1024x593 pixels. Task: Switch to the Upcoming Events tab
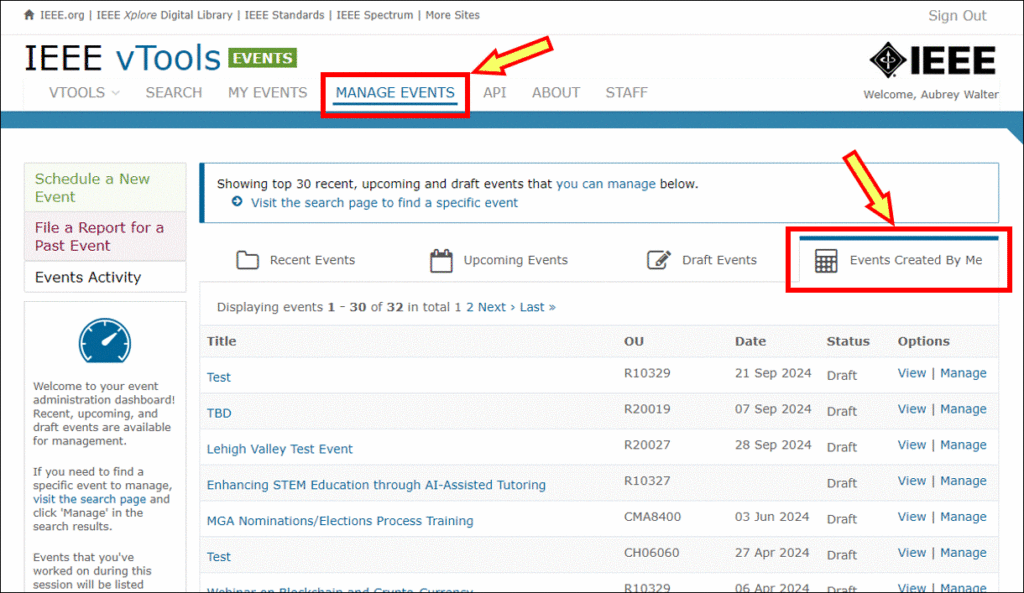499,260
